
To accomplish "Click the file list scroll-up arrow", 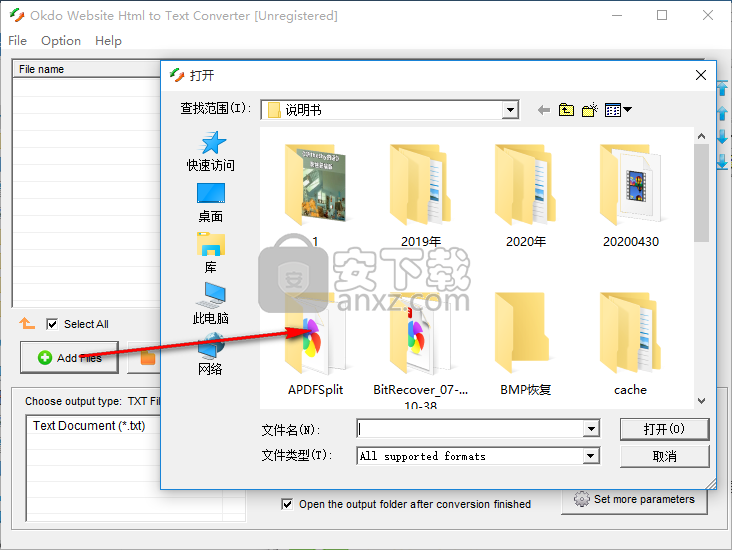I will pyautogui.click(x=701, y=136).
